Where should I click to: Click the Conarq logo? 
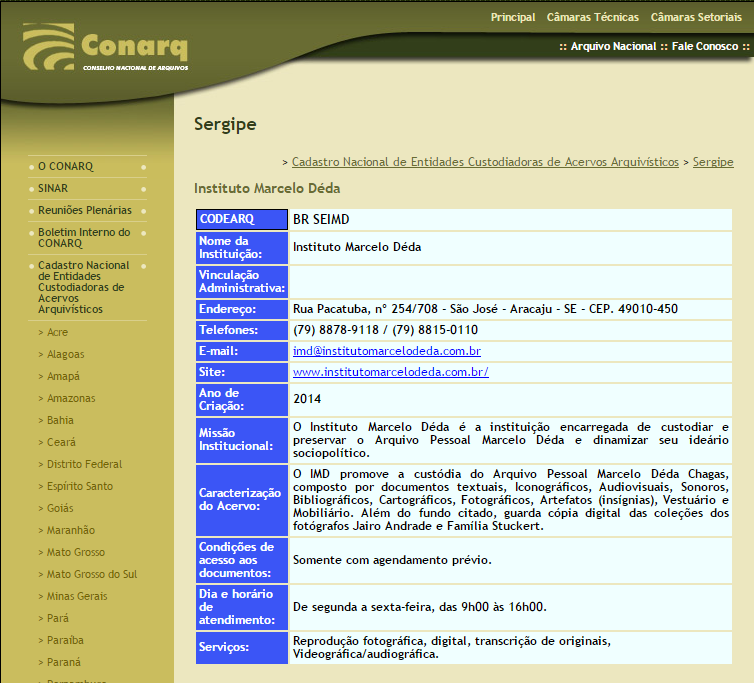click(105, 47)
